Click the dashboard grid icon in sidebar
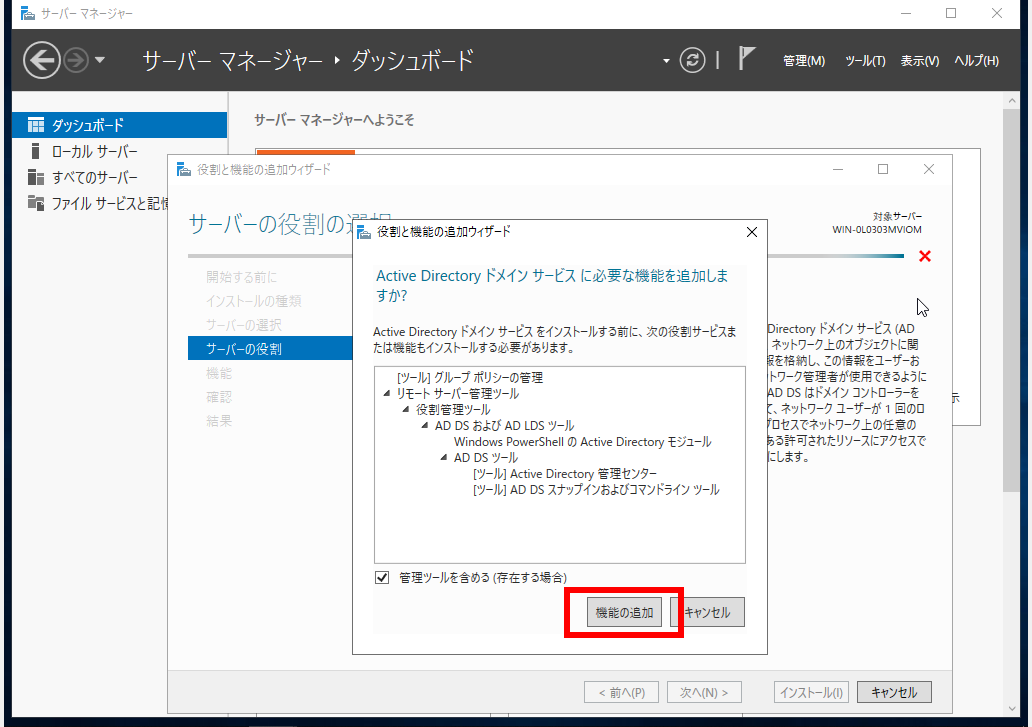 (36, 125)
